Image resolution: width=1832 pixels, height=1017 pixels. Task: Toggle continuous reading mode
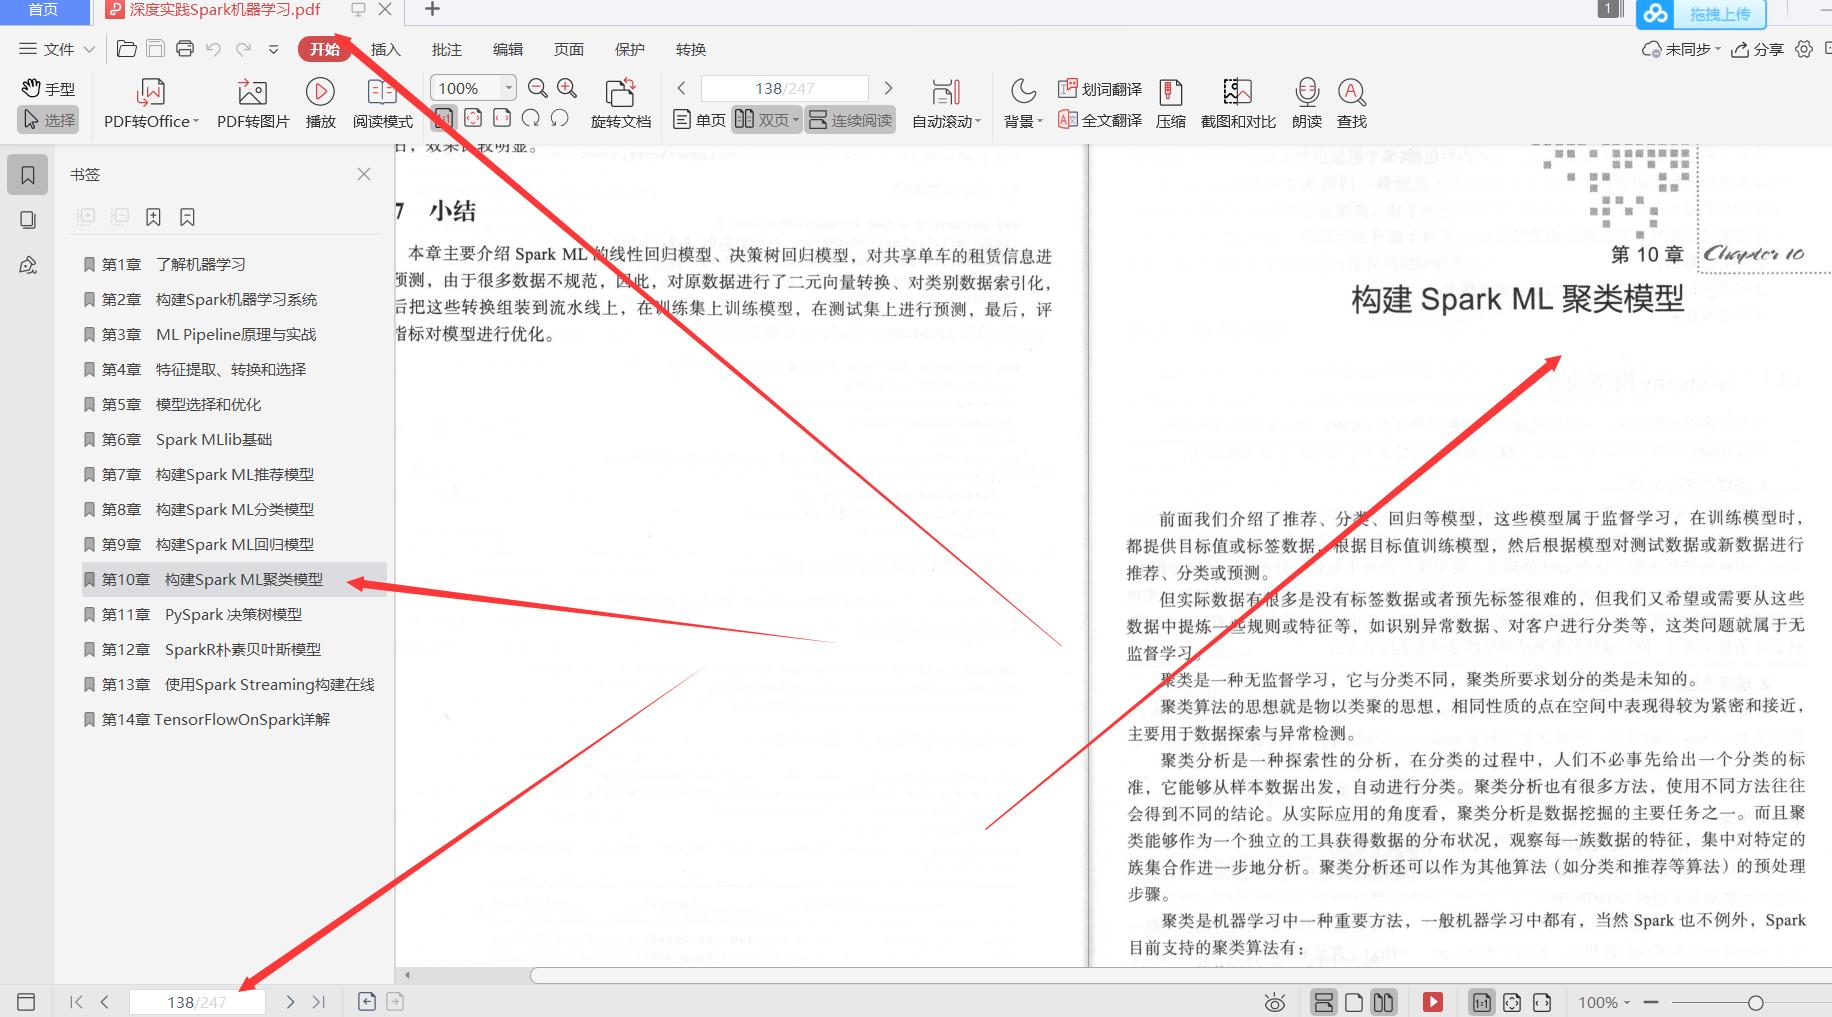pos(850,120)
